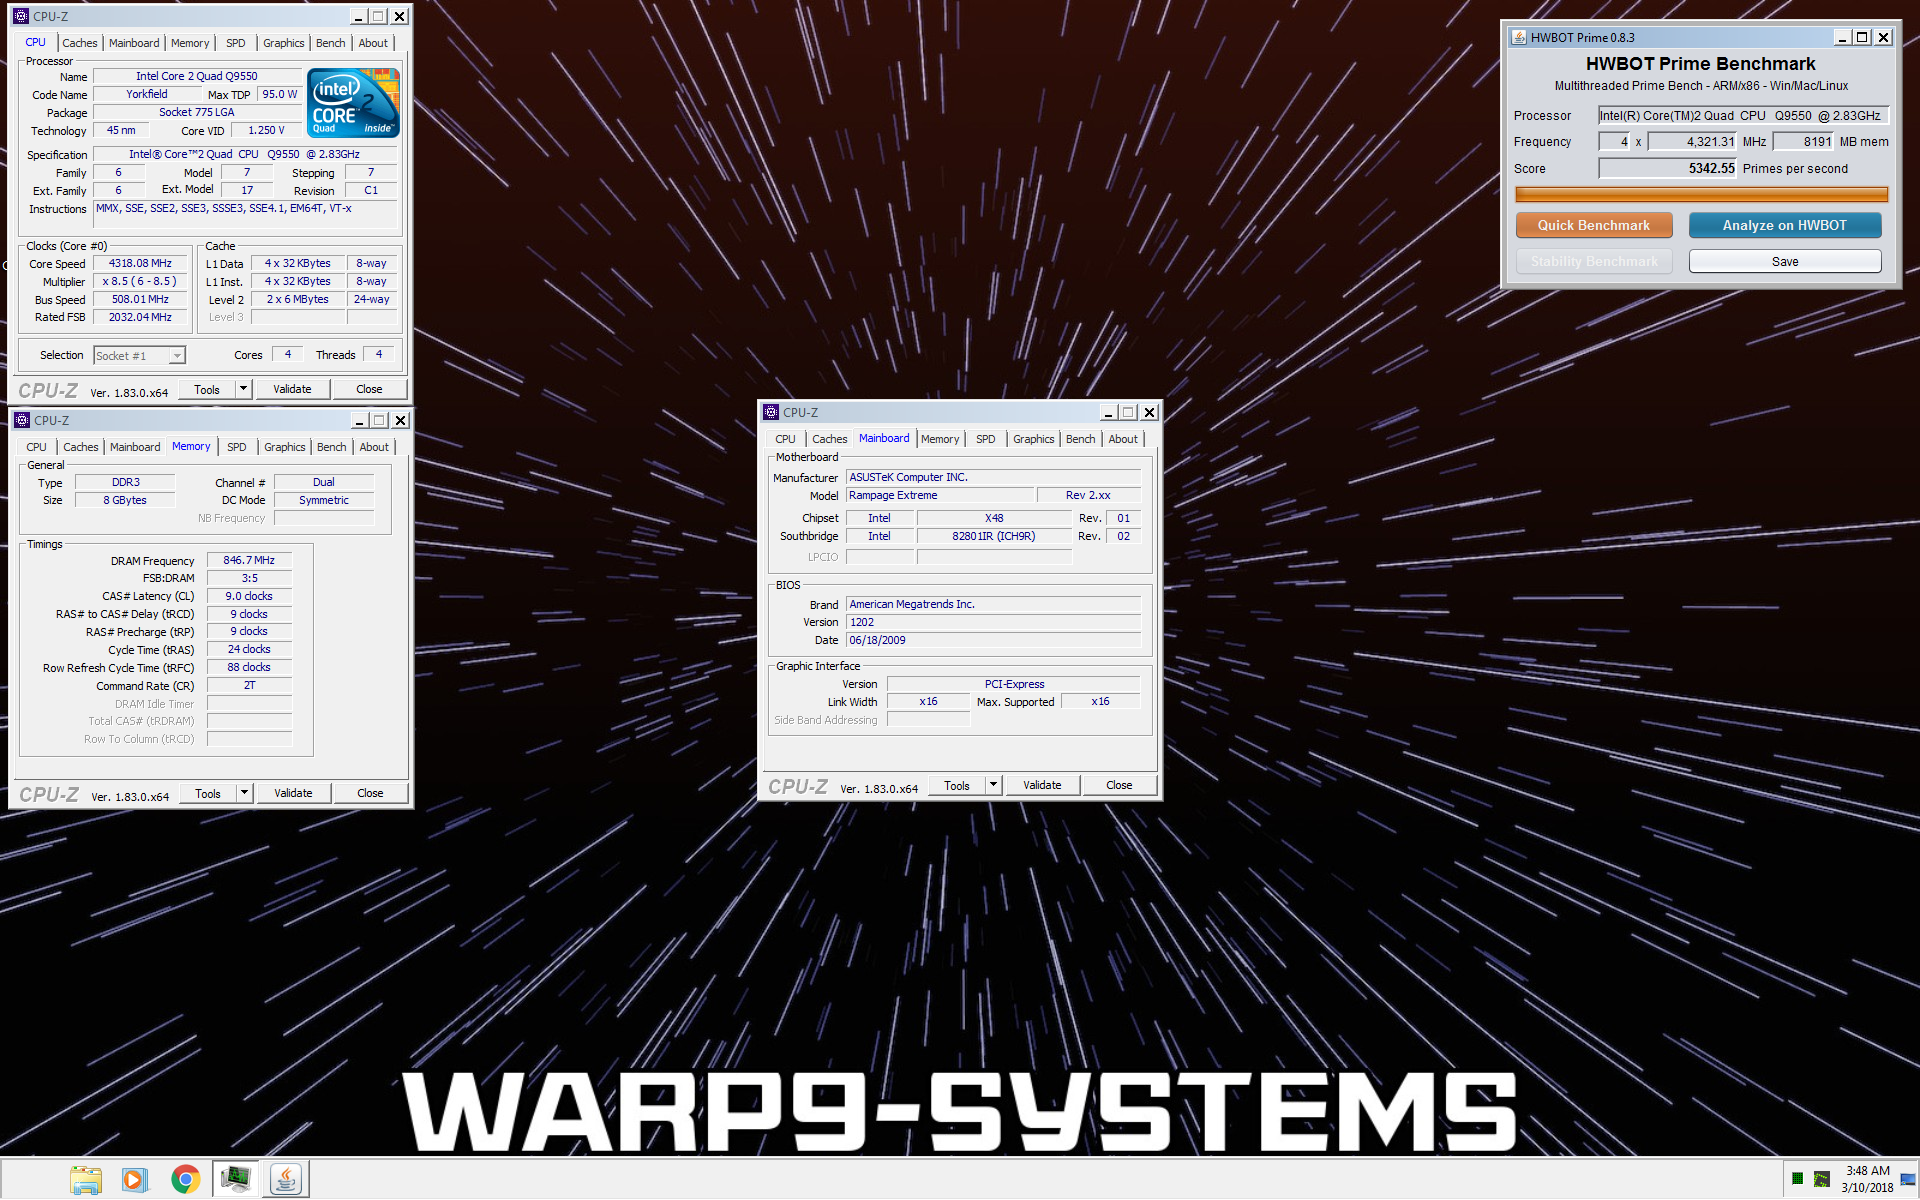The image size is (1920, 1200).
Task: Open Bench tab in the top-left CPU-Z window
Action: click(x=330, y=43)
